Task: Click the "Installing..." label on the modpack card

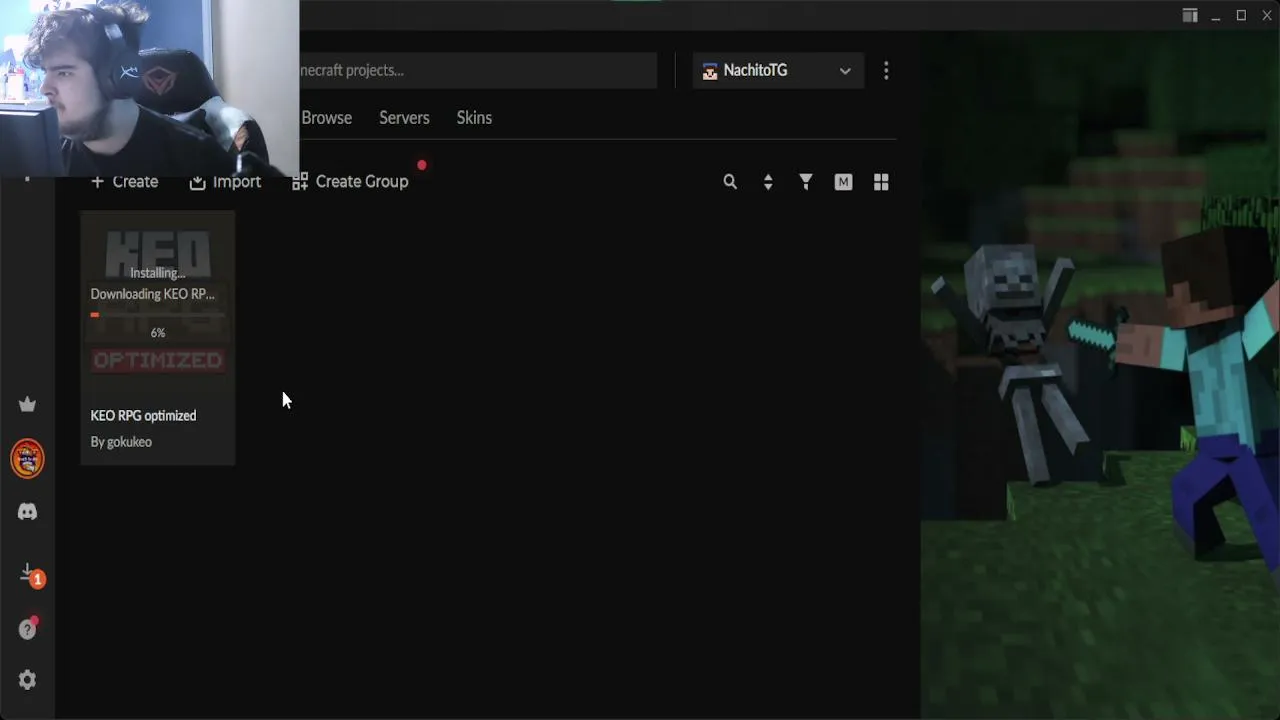Action: pyautogui.click(x=158, y=272)
